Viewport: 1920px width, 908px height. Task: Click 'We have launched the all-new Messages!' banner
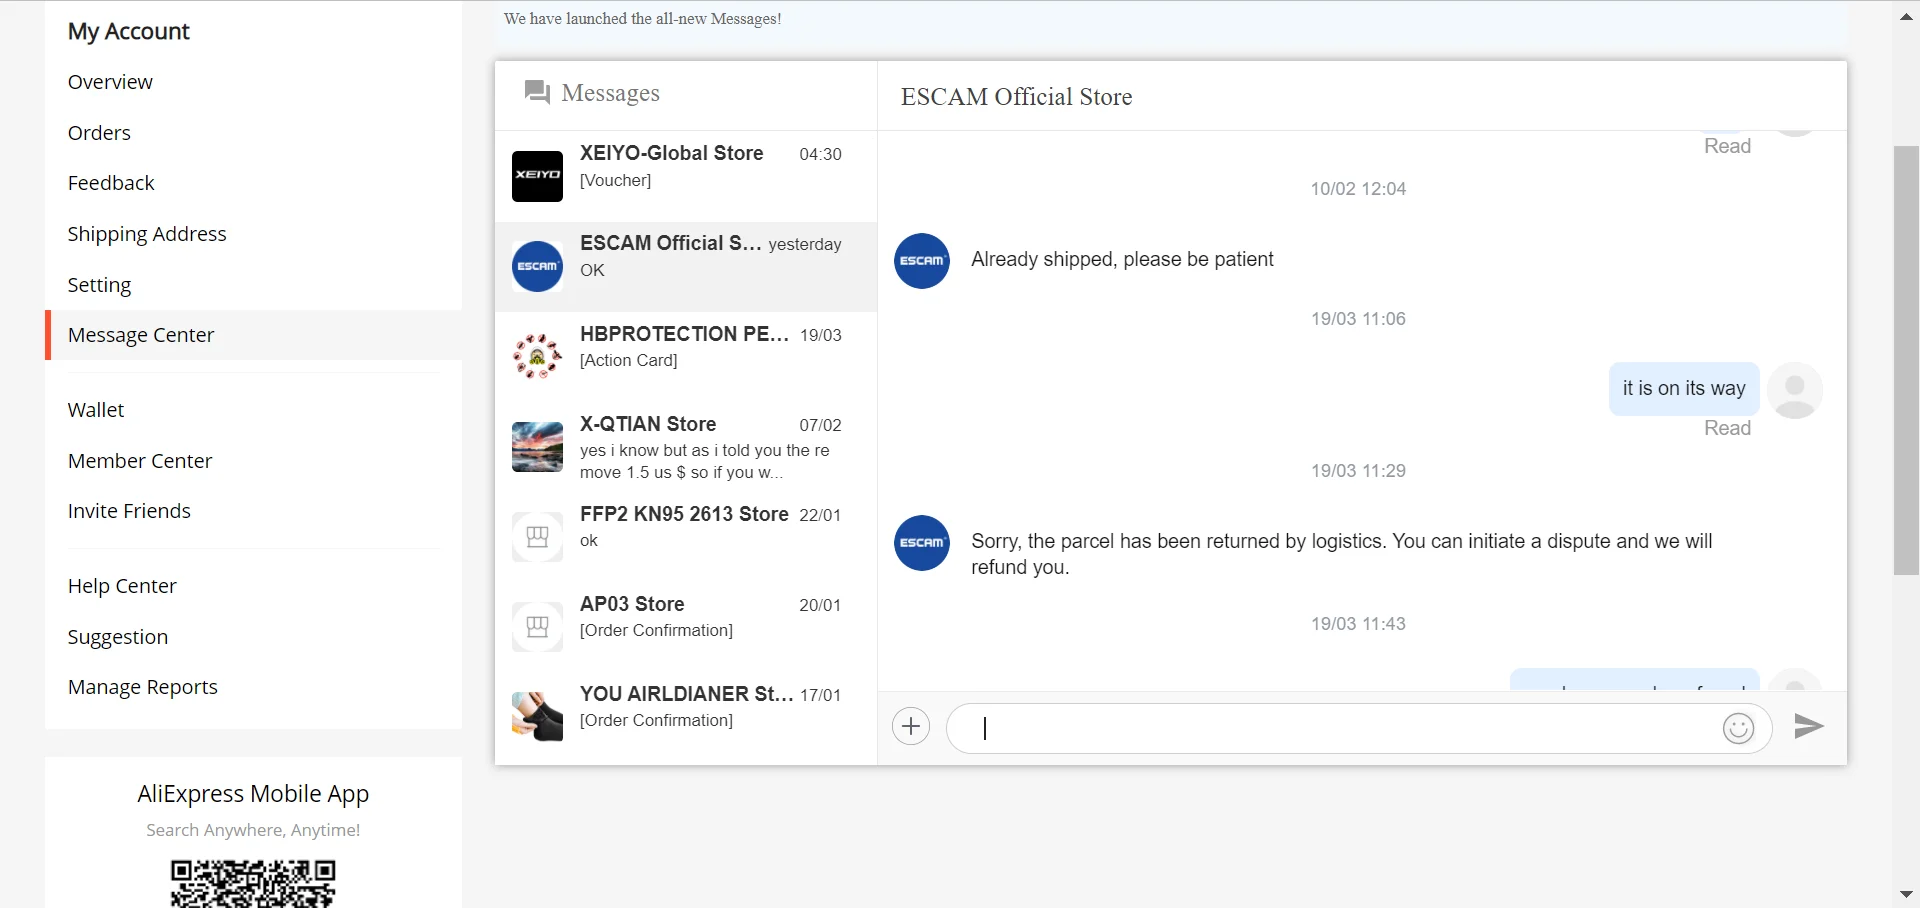pyautogui.click(x=643, y=19)
